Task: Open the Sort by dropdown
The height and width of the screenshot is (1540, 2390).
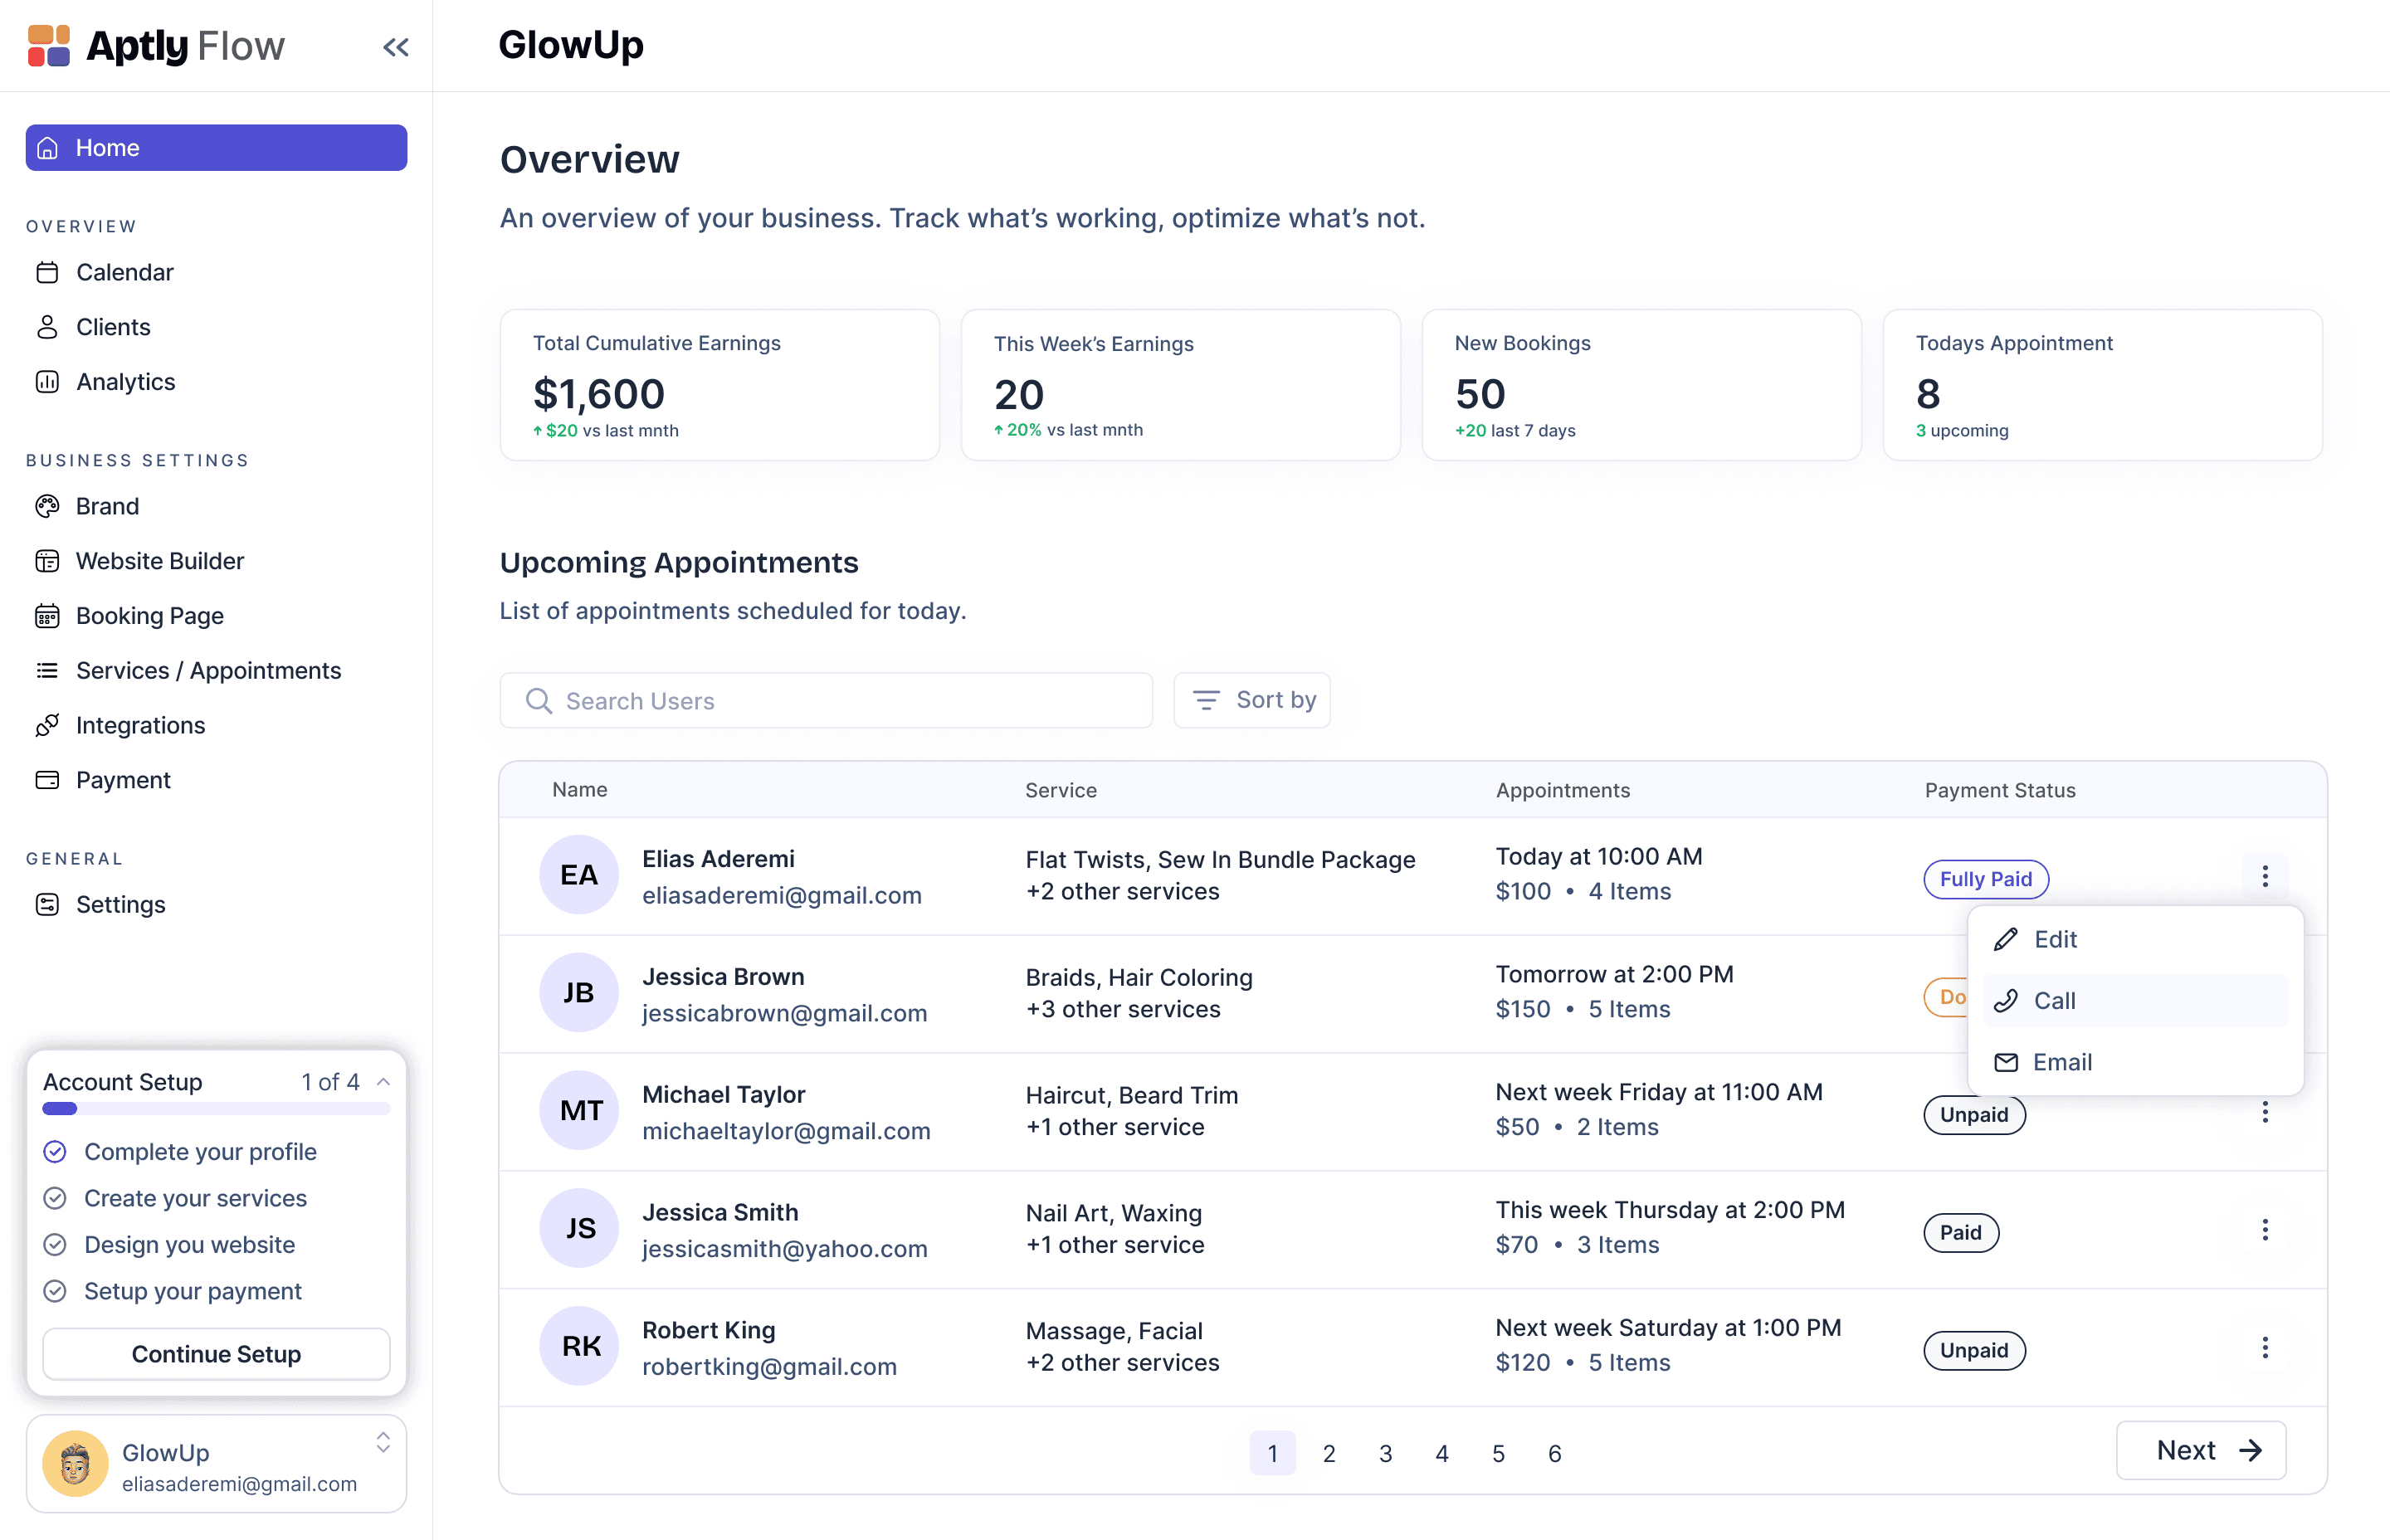Action: coord(1252,700)
